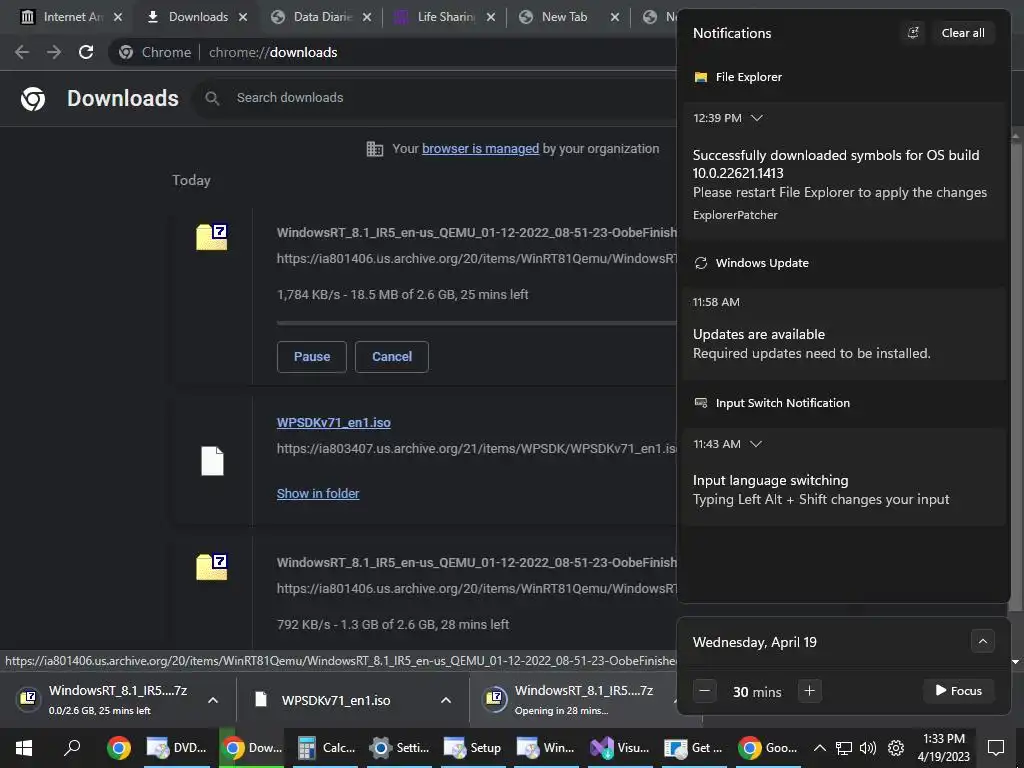Open the Windows Start menu
The image size is (1024, 768).
(24, 748)
